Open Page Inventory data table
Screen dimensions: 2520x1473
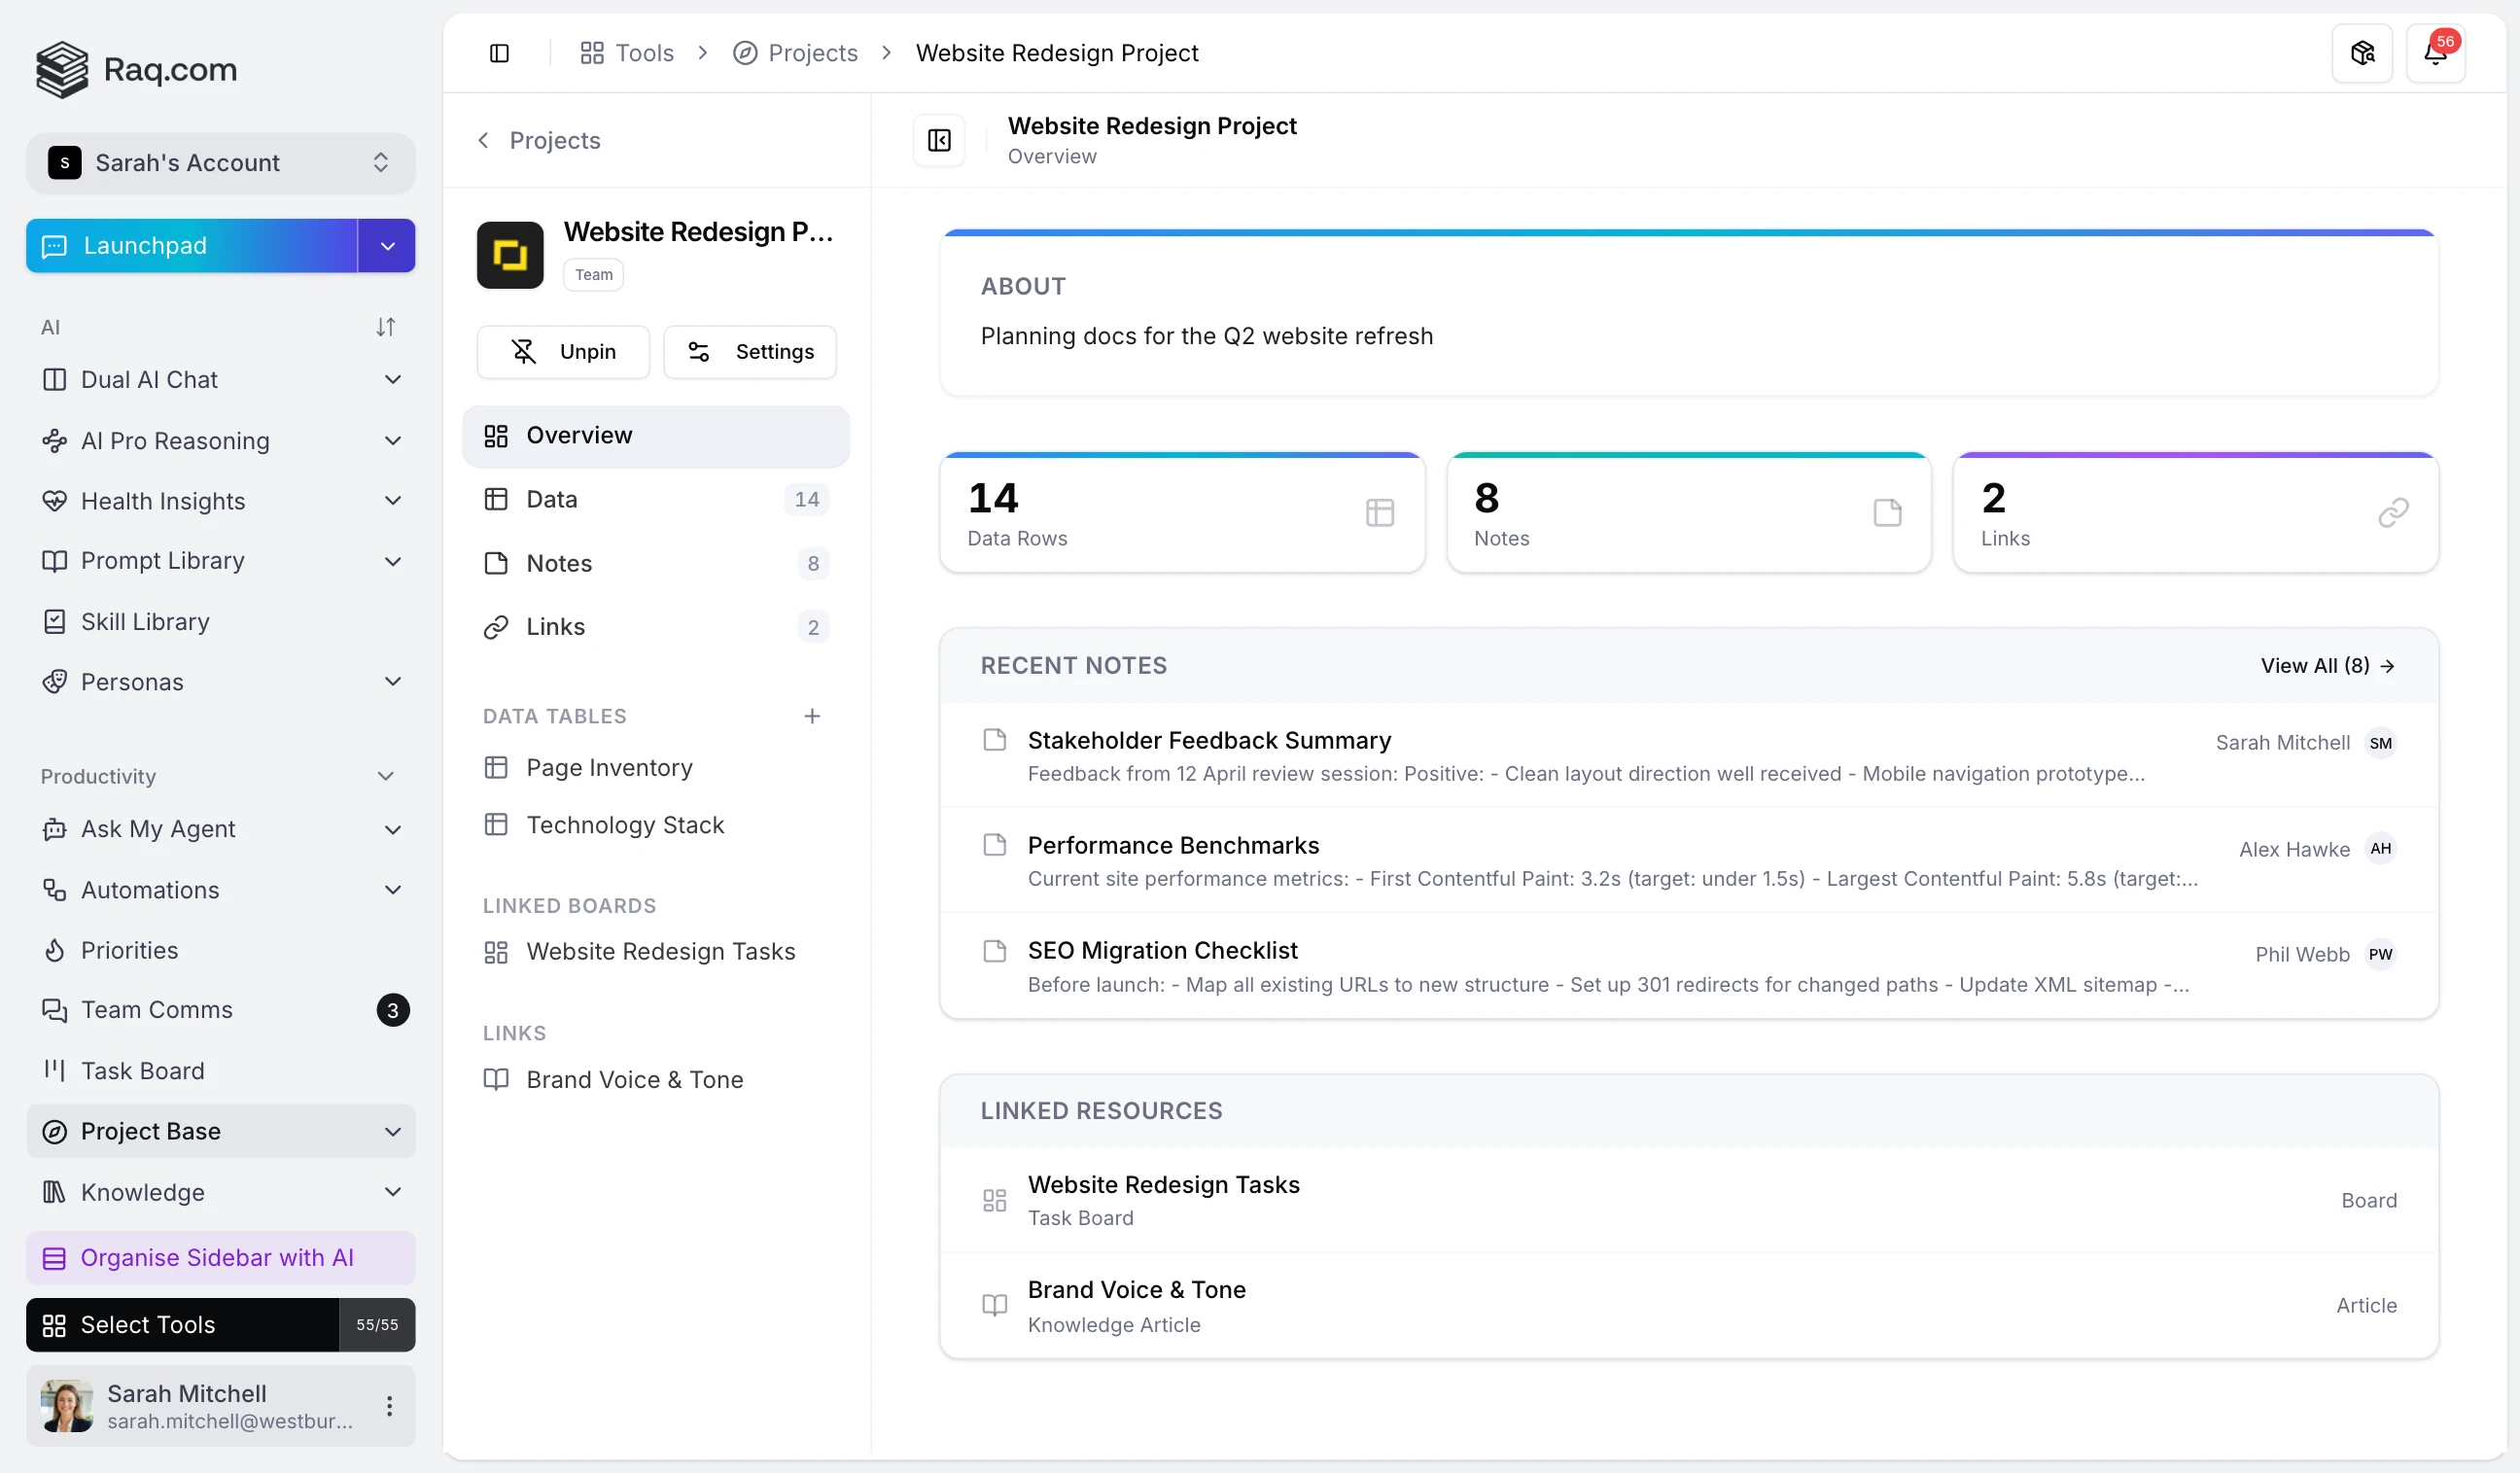pos(609,767)
